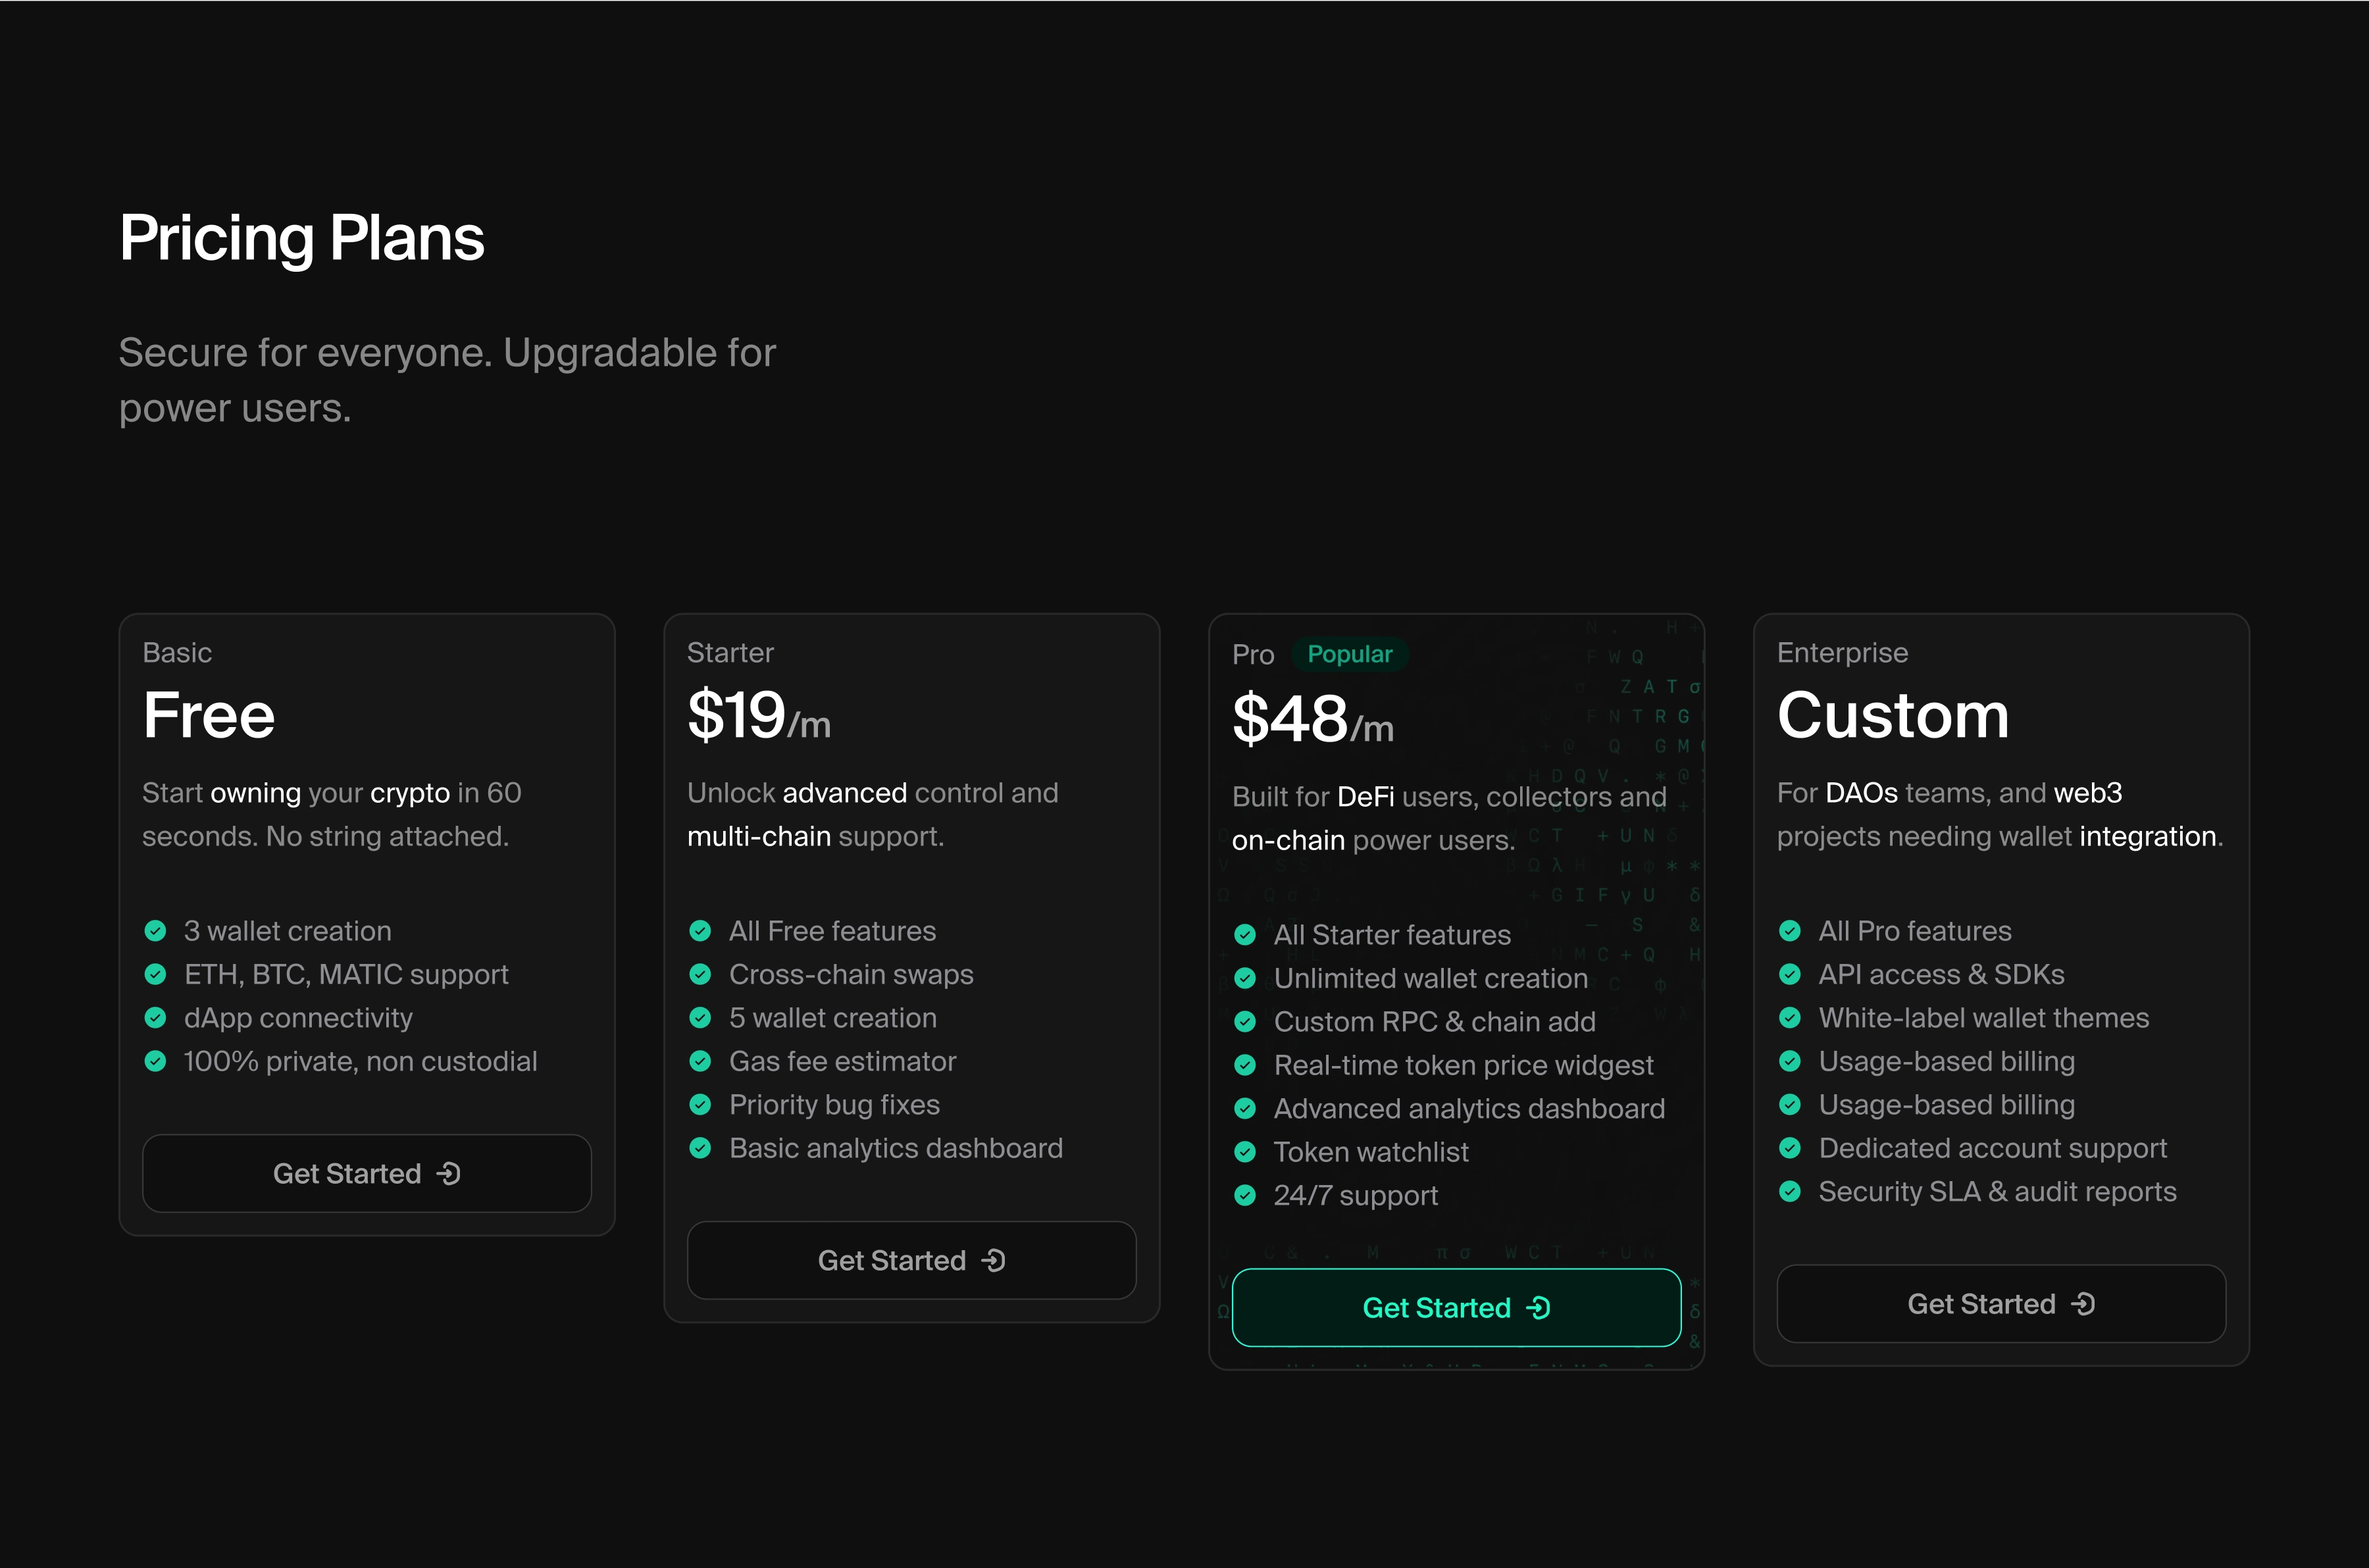This screenshot has height=1568, width=2369.
Task: Click checkmark beside Gas fee estimator
Action: point(700,1061)
